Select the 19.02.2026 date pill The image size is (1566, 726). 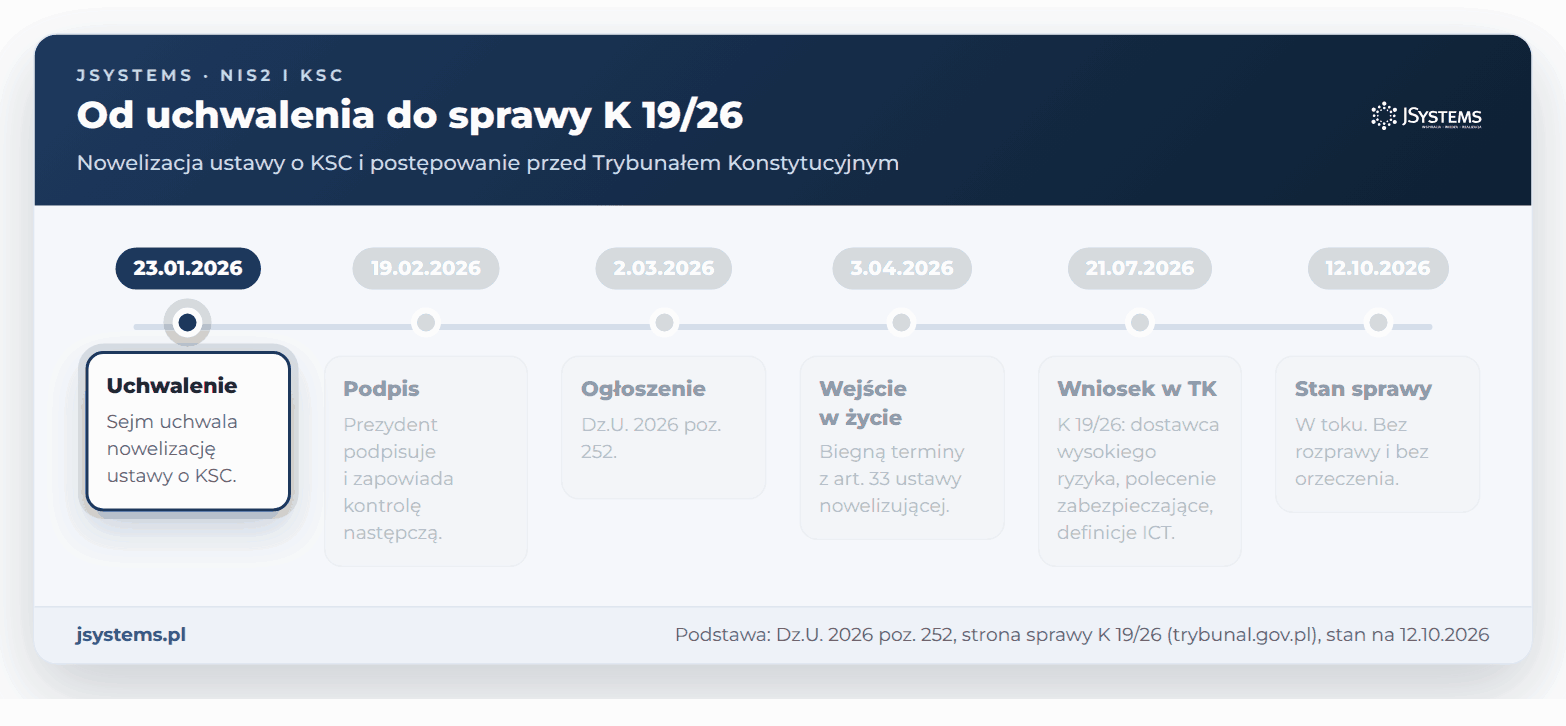pos(426,268)
